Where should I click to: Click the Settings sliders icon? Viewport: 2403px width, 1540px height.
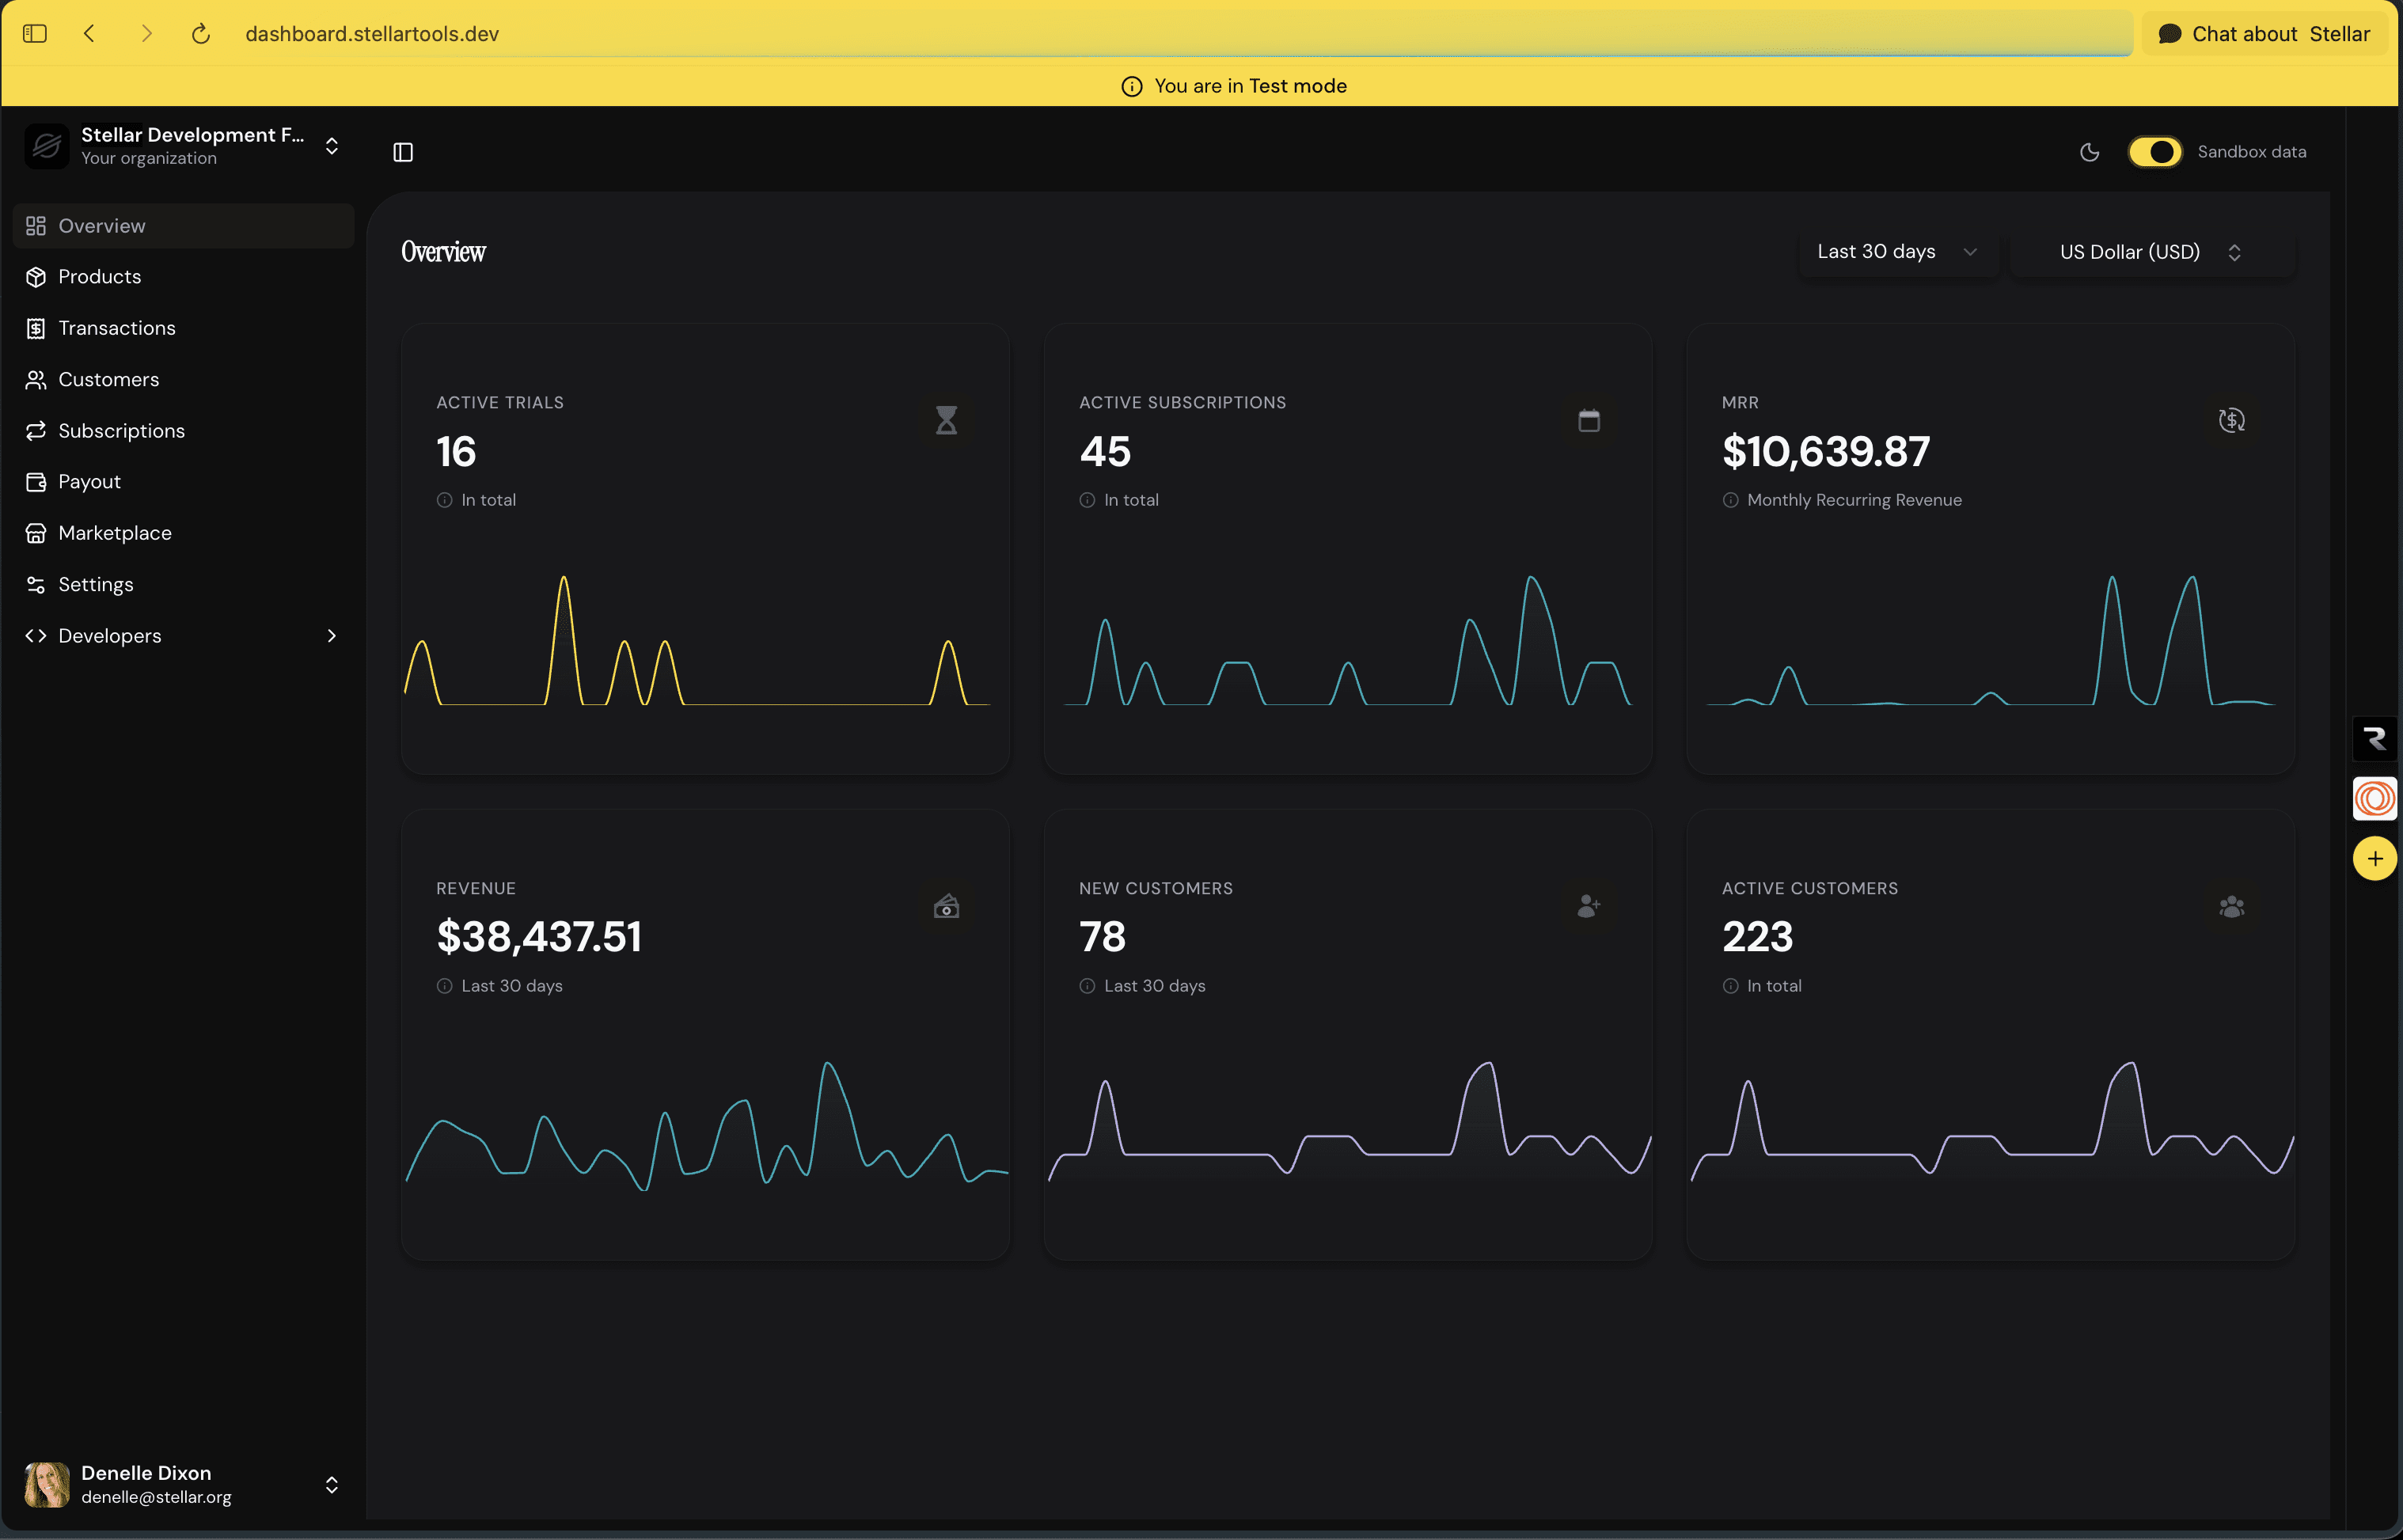36,585
